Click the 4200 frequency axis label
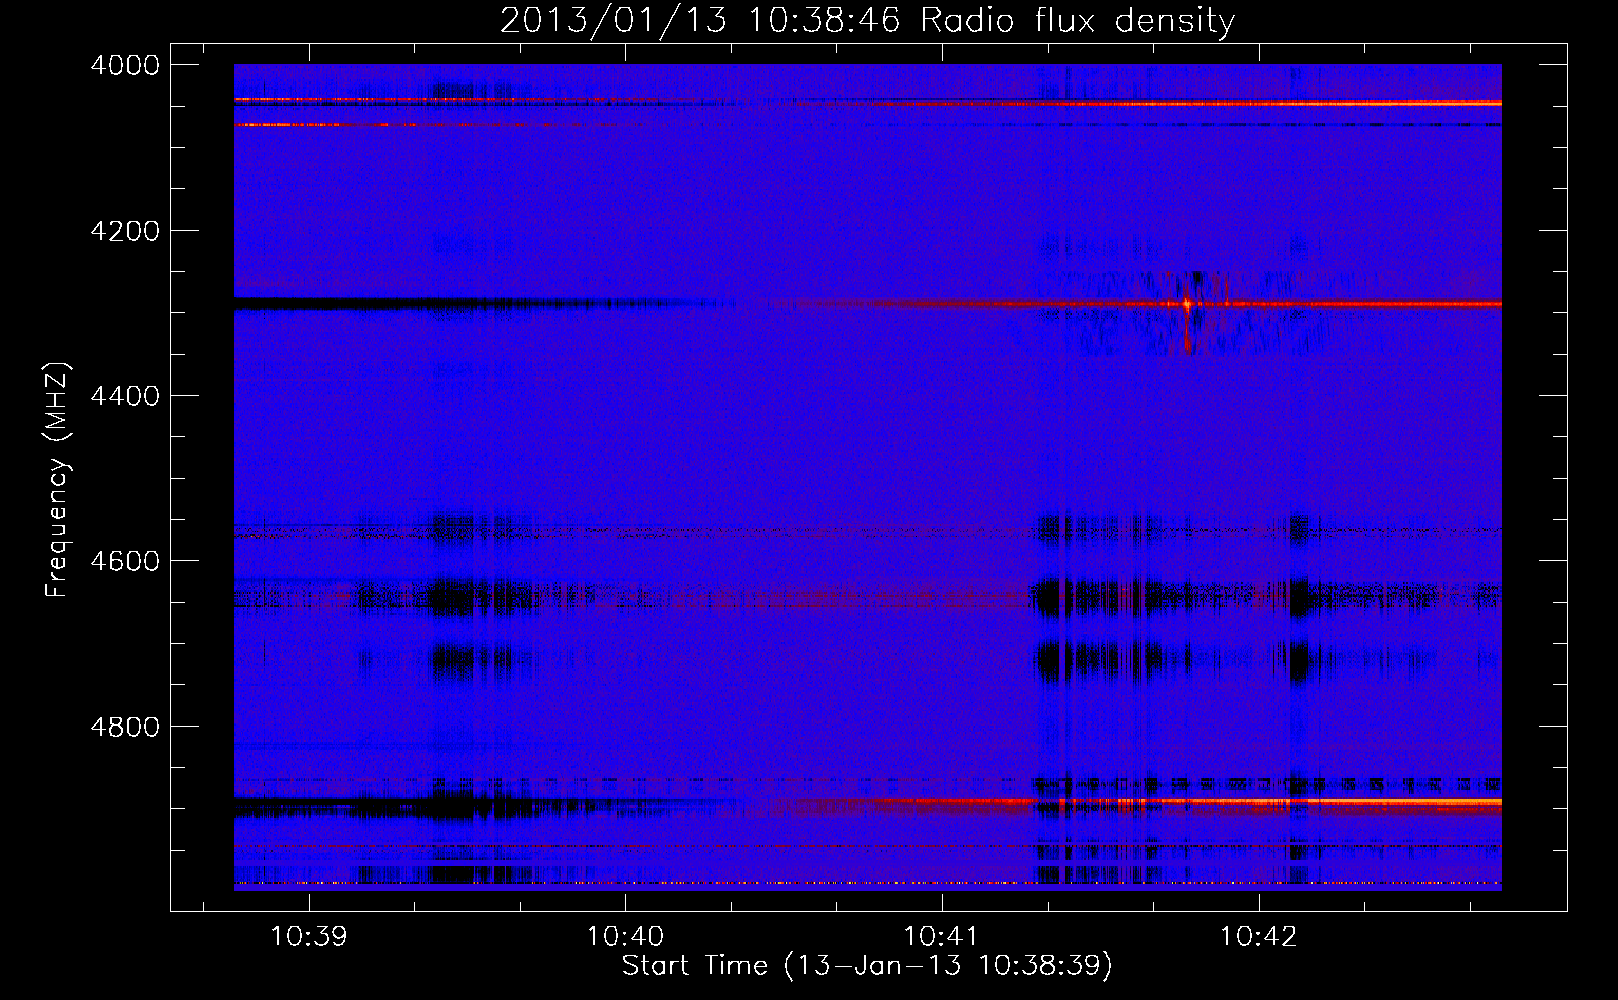The width and height of the screenshot is (1618, 1000). click(125, 231)
